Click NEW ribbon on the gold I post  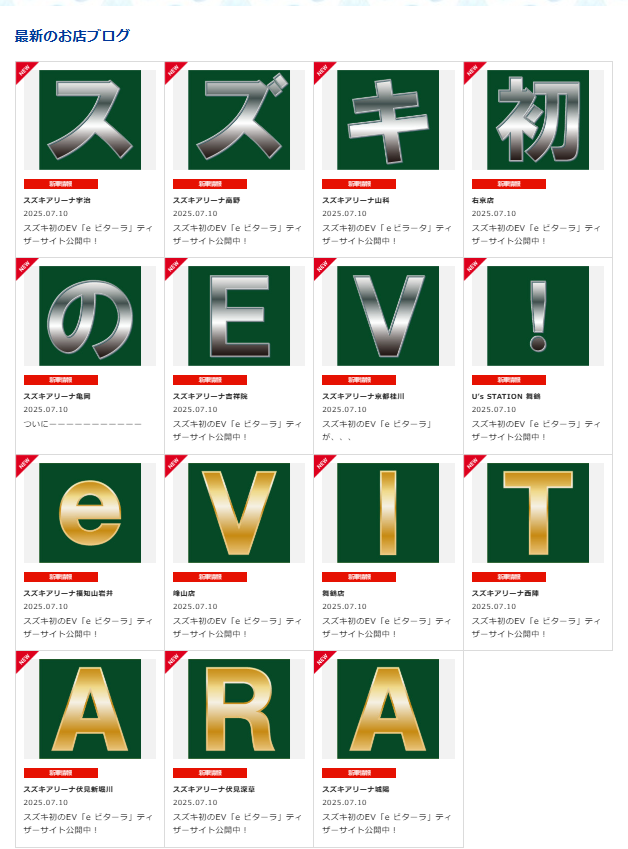(323, 465)
